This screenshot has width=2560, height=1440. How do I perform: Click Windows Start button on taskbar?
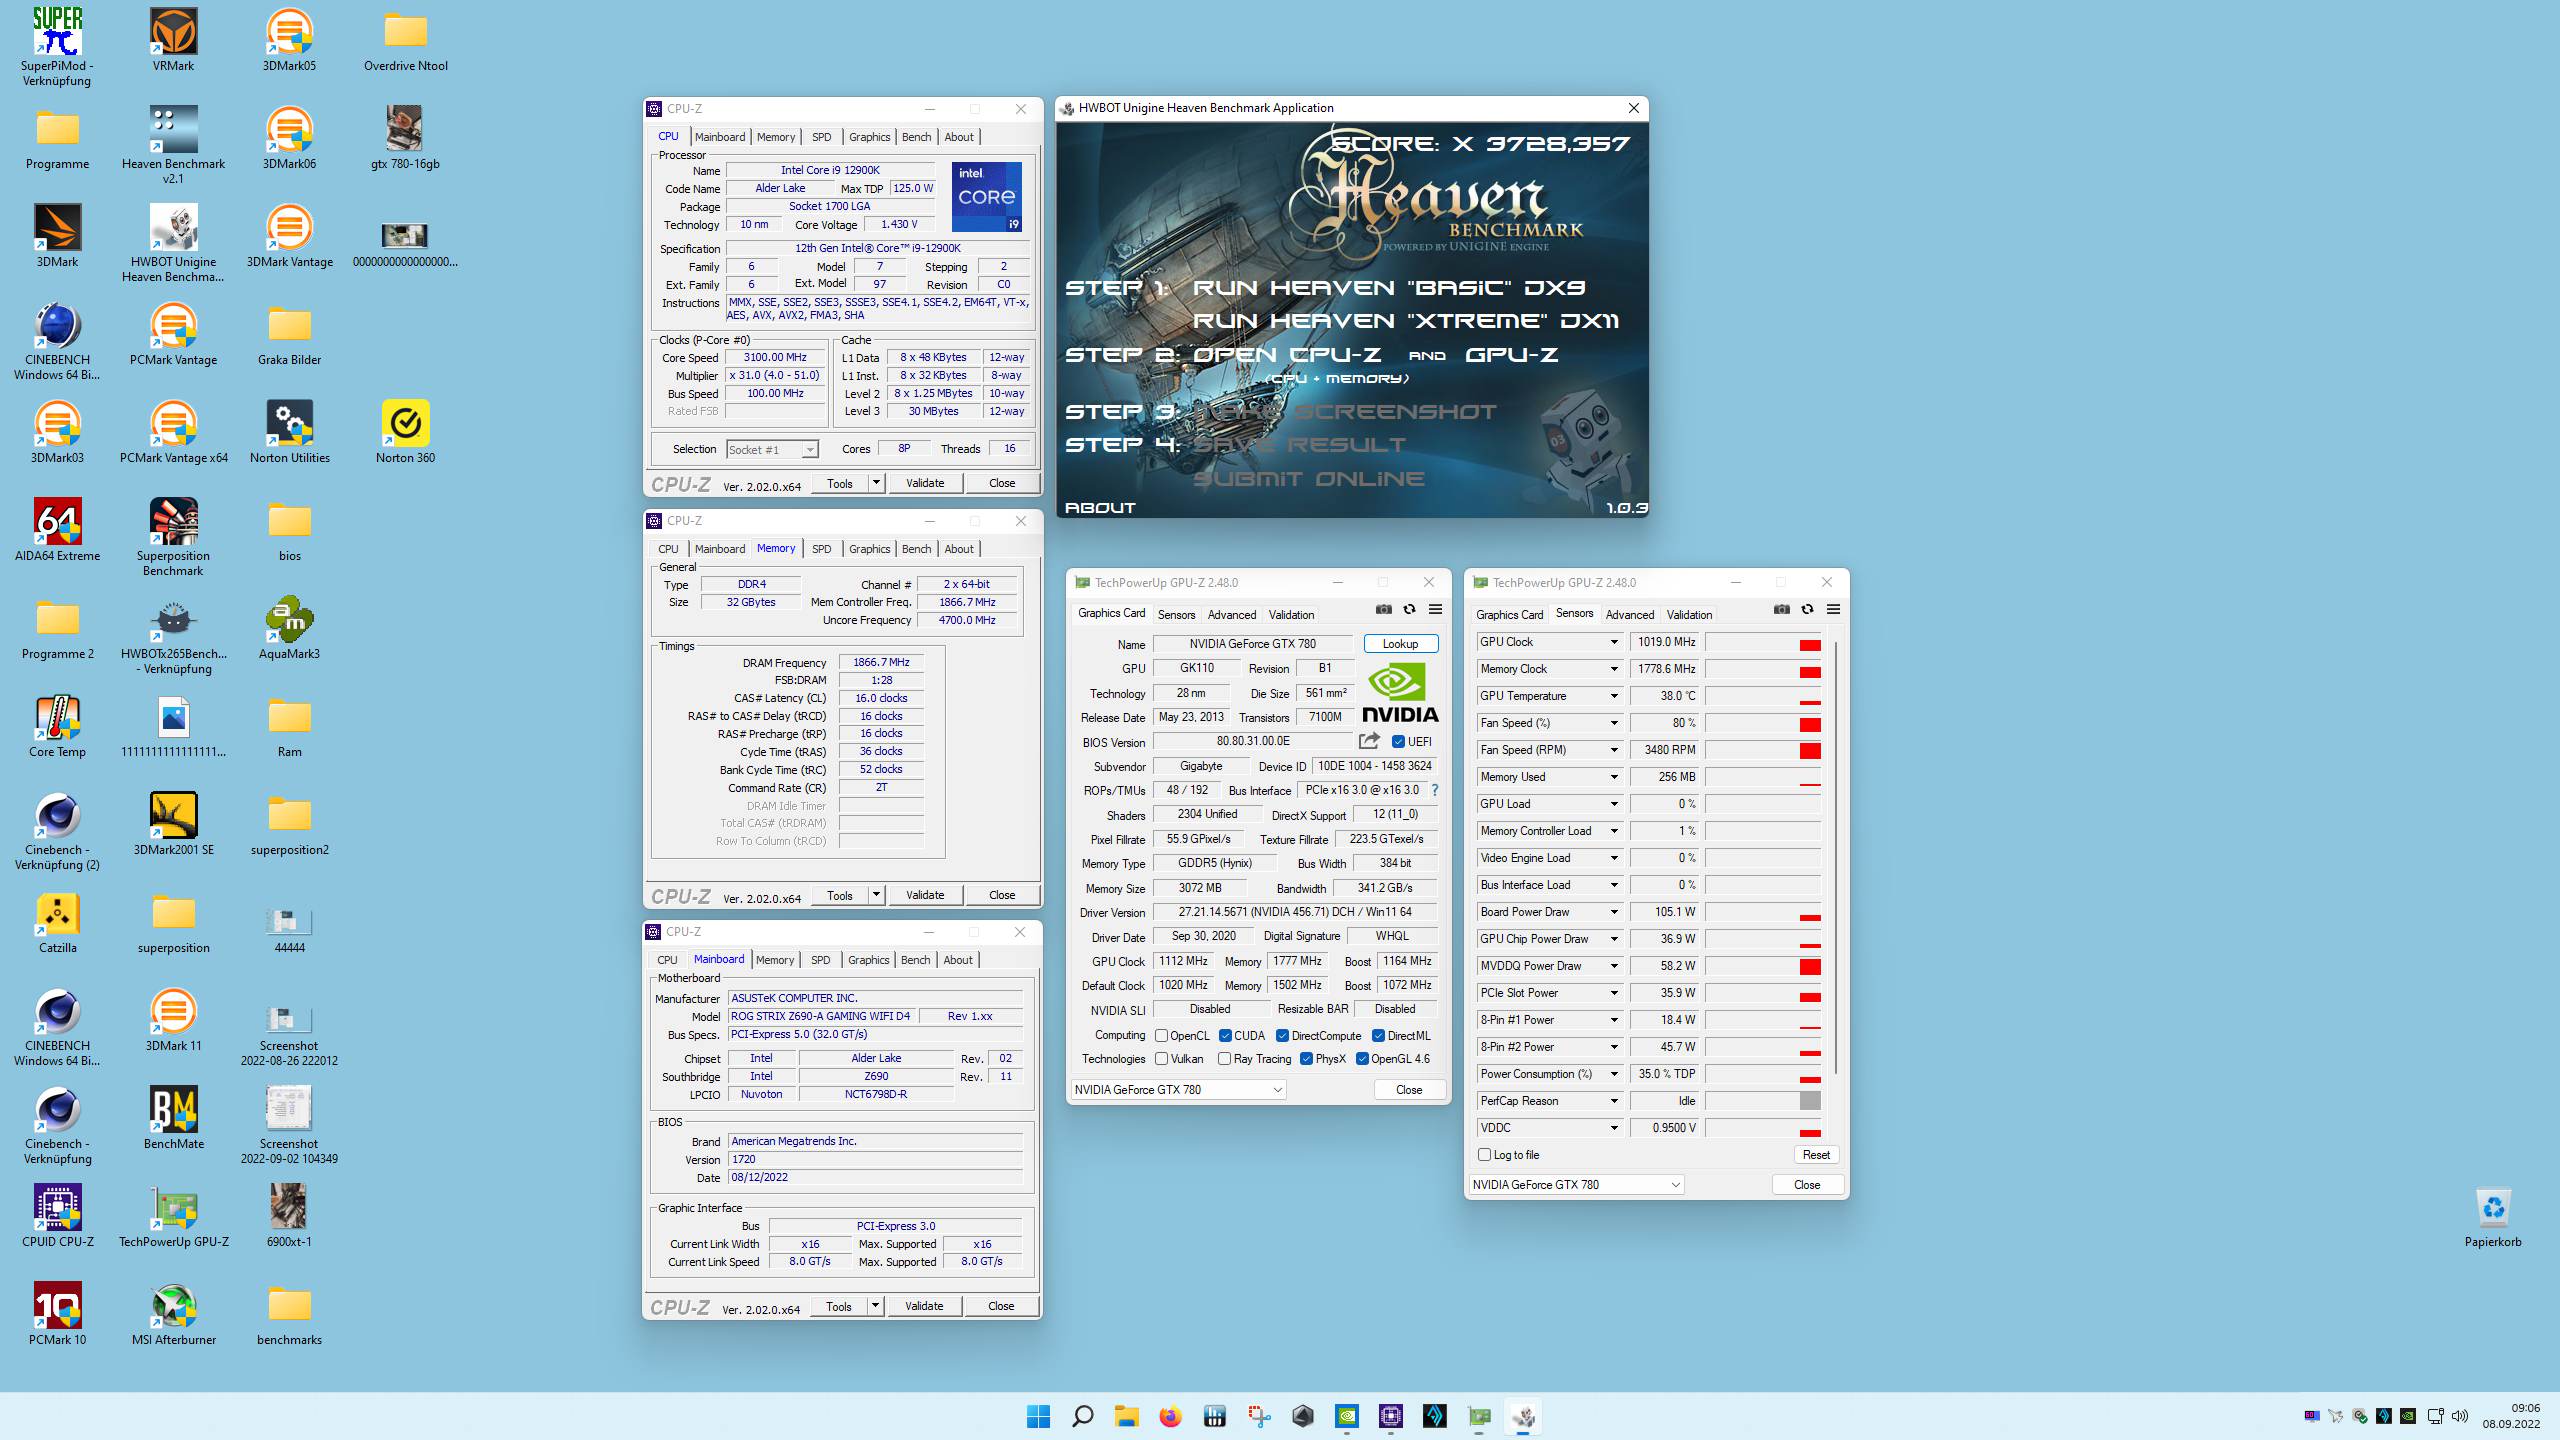(1038, 1416)
